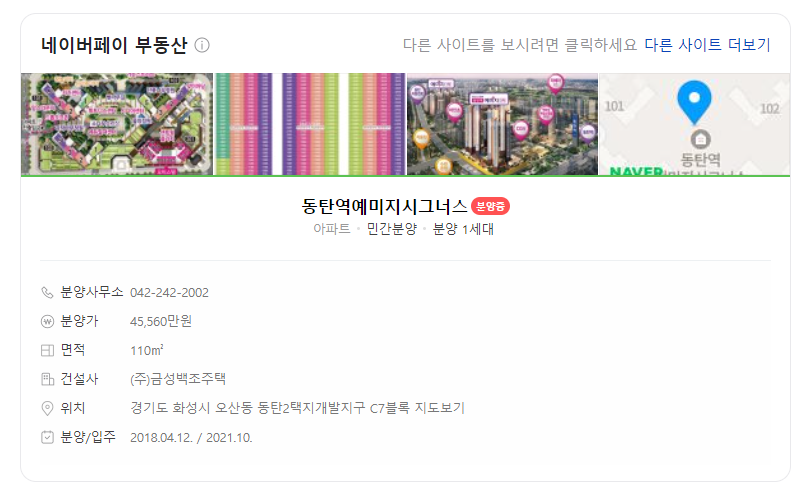The height and width of the screenshot is (485, 799).
Task: Click the info icon beside 네이버페이 부동산
Action: [x=202, y=45]
